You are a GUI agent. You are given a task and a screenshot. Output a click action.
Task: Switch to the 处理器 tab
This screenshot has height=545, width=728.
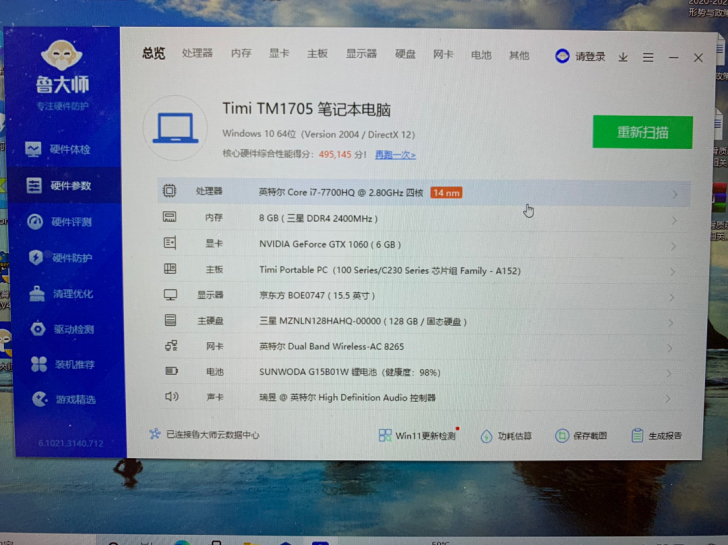197,53
